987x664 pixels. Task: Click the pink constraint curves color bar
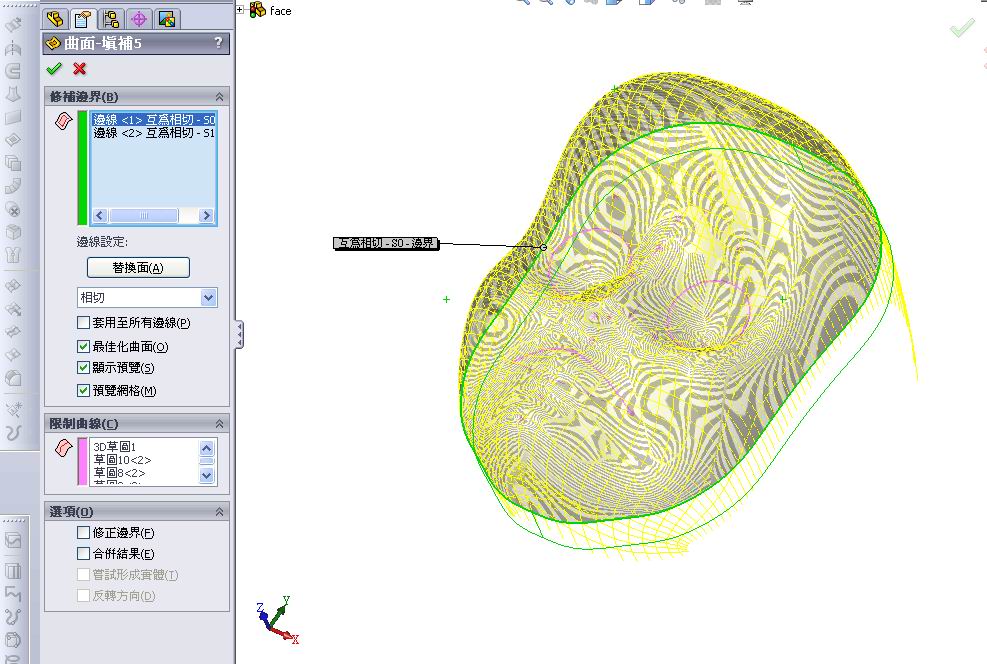(82, 461)
